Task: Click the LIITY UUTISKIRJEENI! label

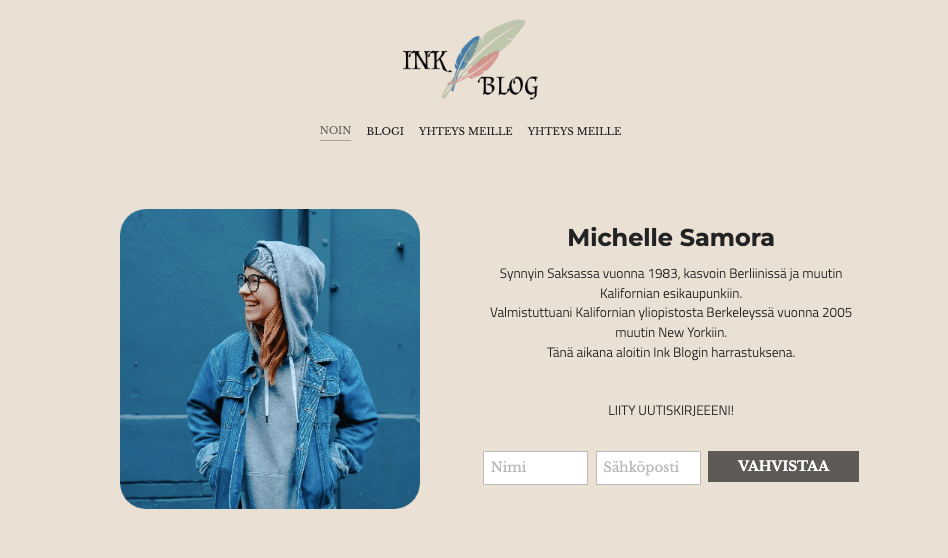Action: click(x=670, y=410)
